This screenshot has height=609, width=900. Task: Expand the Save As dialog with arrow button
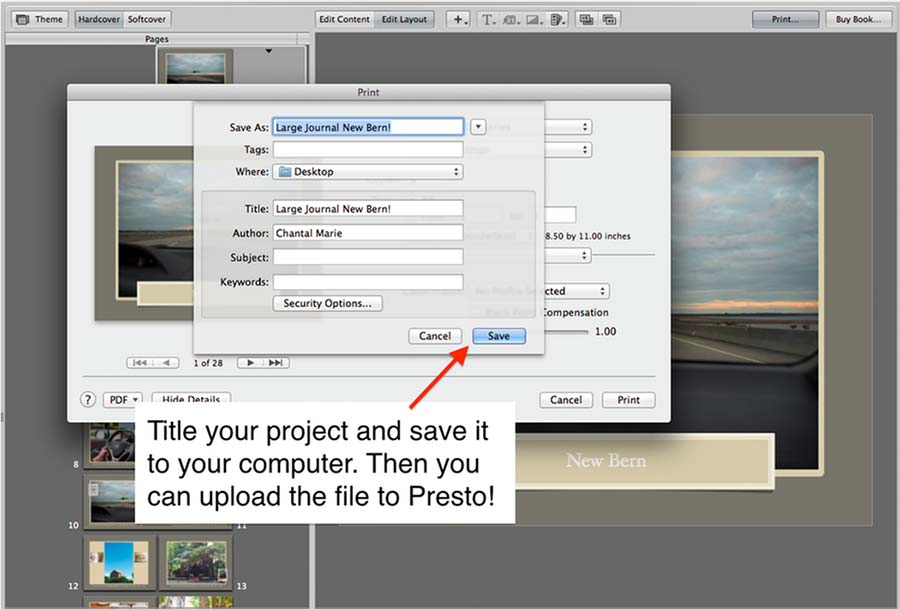(478, 127)
